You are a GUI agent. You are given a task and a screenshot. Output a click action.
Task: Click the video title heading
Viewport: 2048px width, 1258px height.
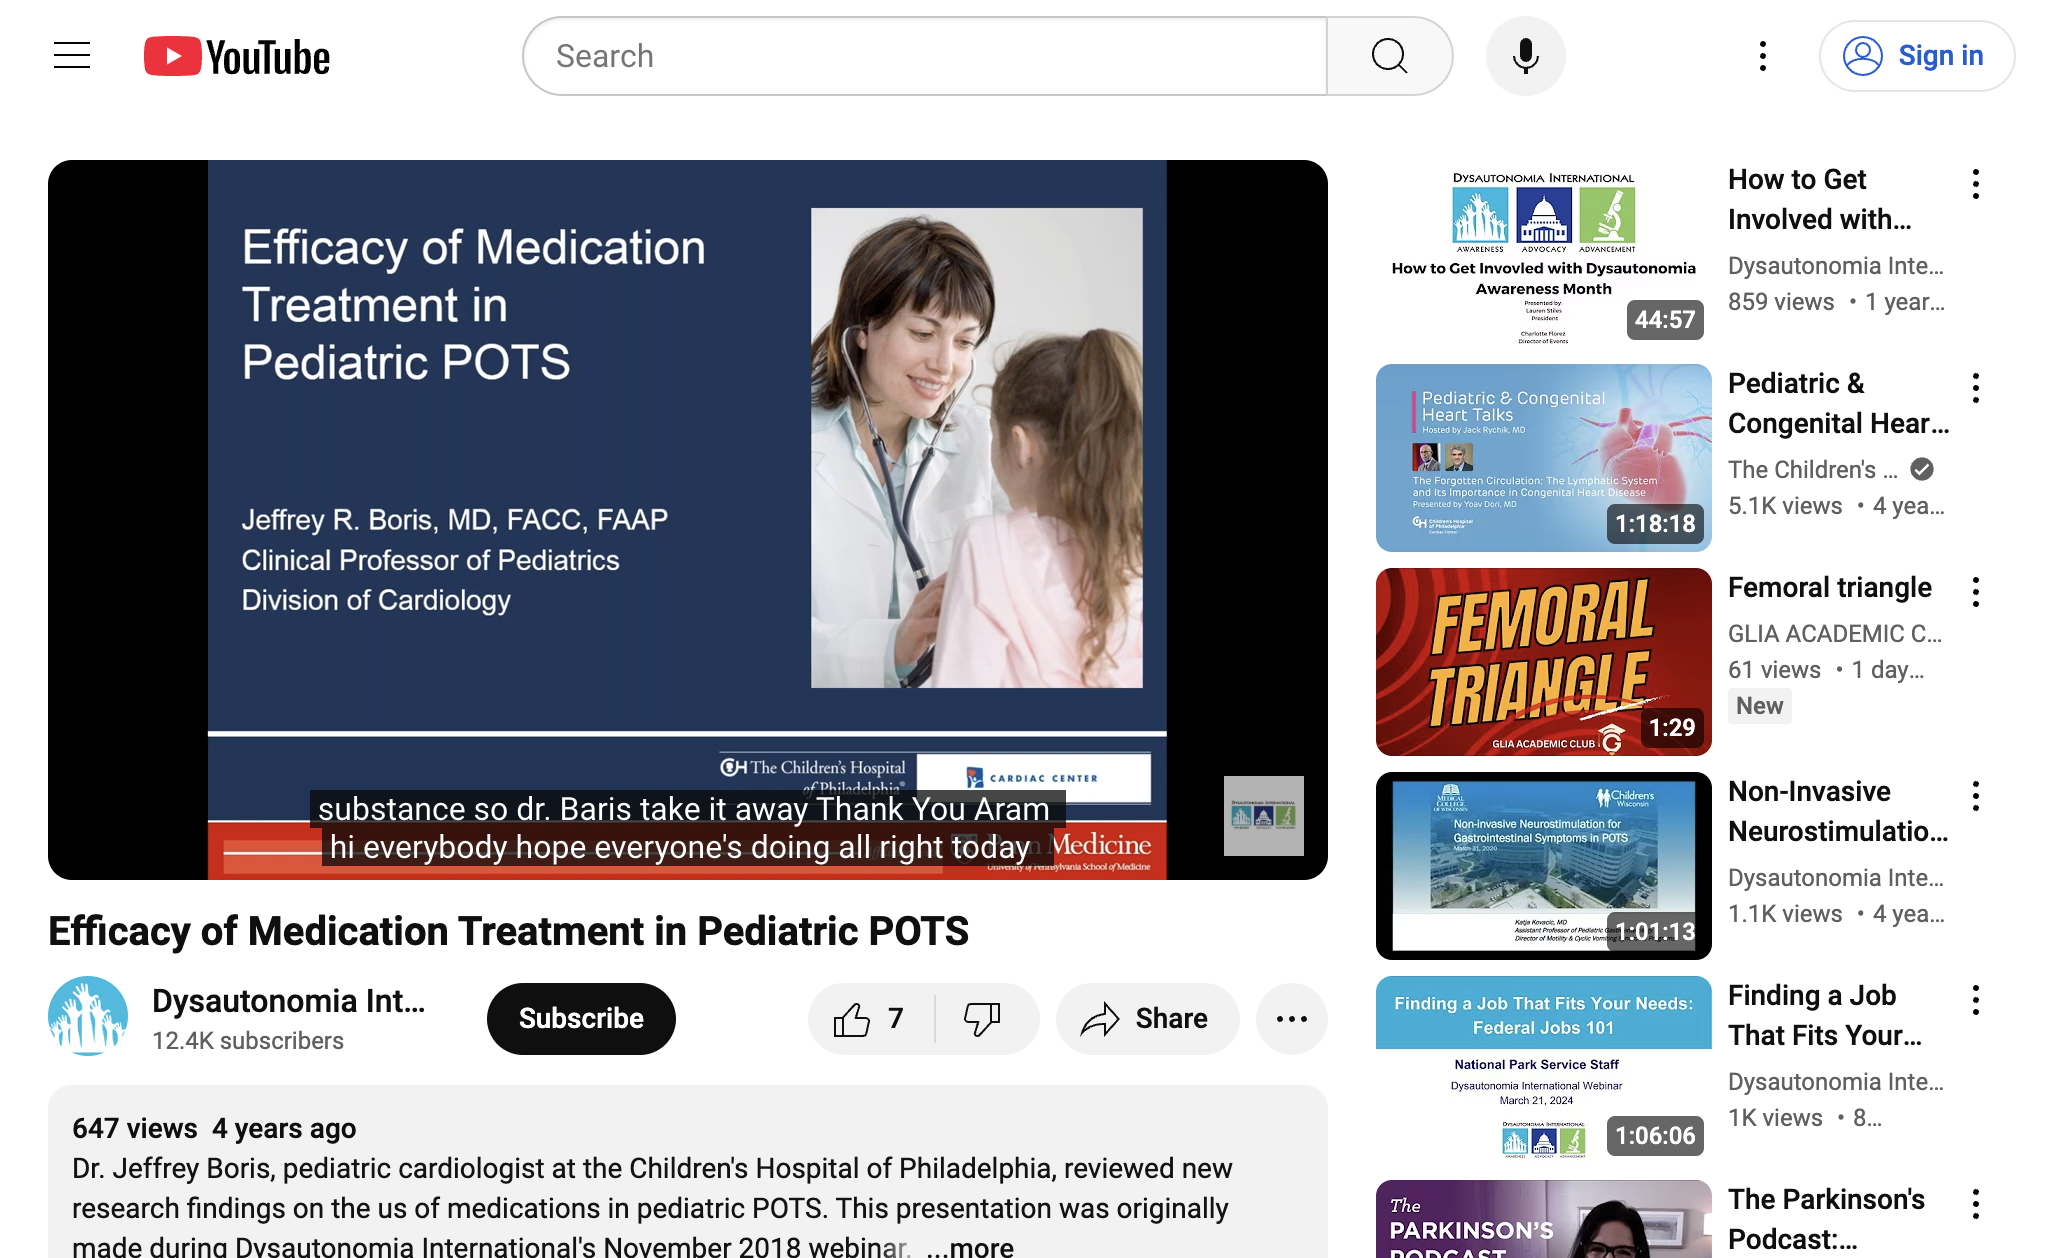tap(508, 931)
